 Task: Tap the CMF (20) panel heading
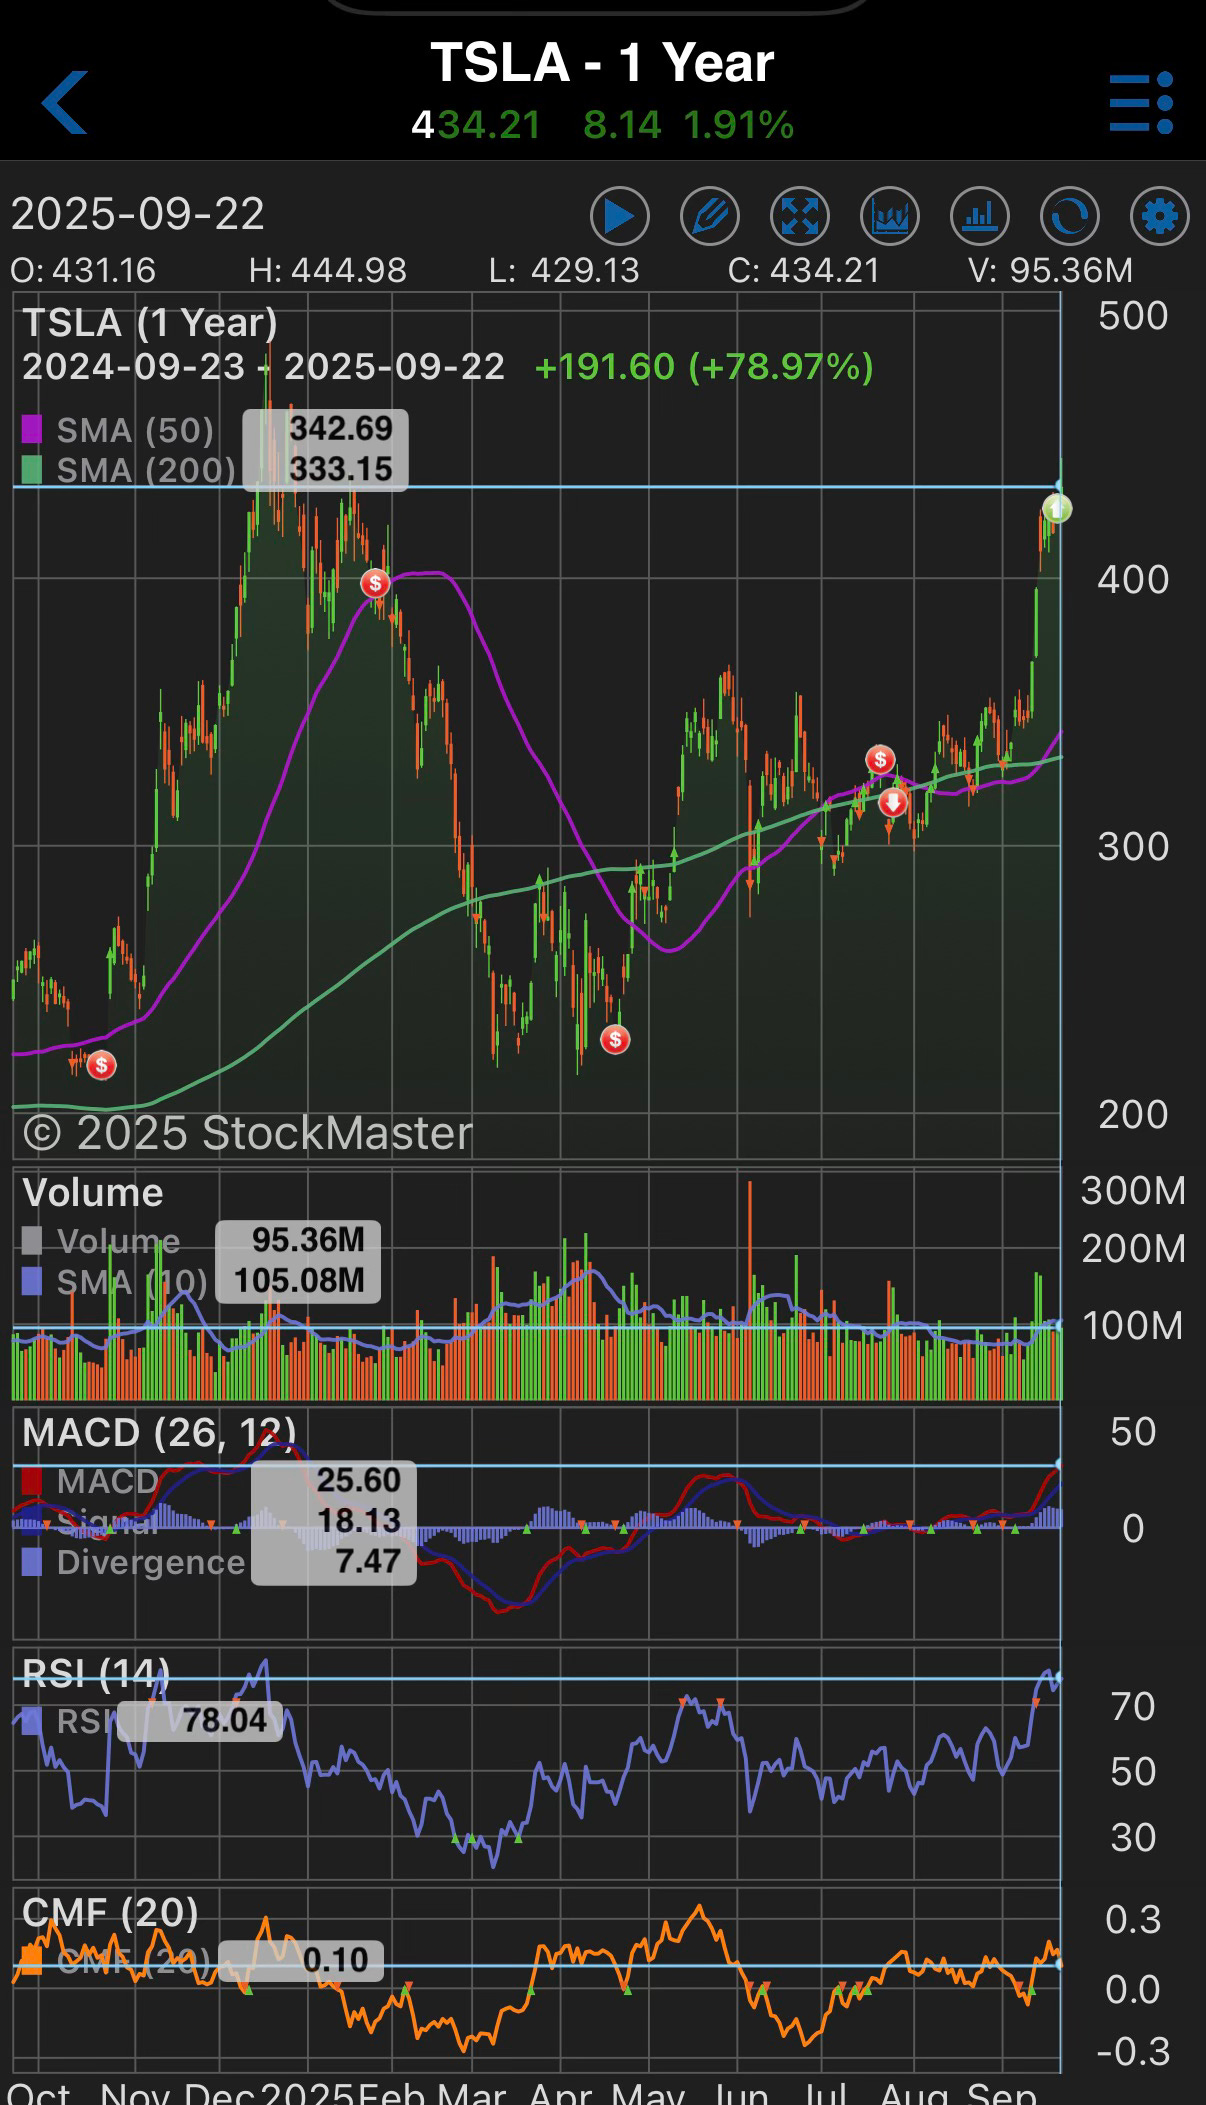click(110, 1913)
